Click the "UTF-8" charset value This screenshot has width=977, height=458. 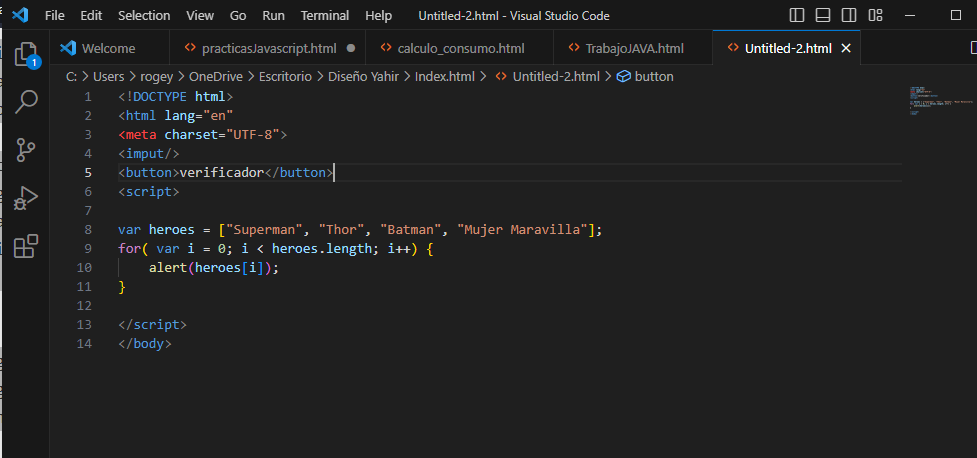(x=252, y=135)
